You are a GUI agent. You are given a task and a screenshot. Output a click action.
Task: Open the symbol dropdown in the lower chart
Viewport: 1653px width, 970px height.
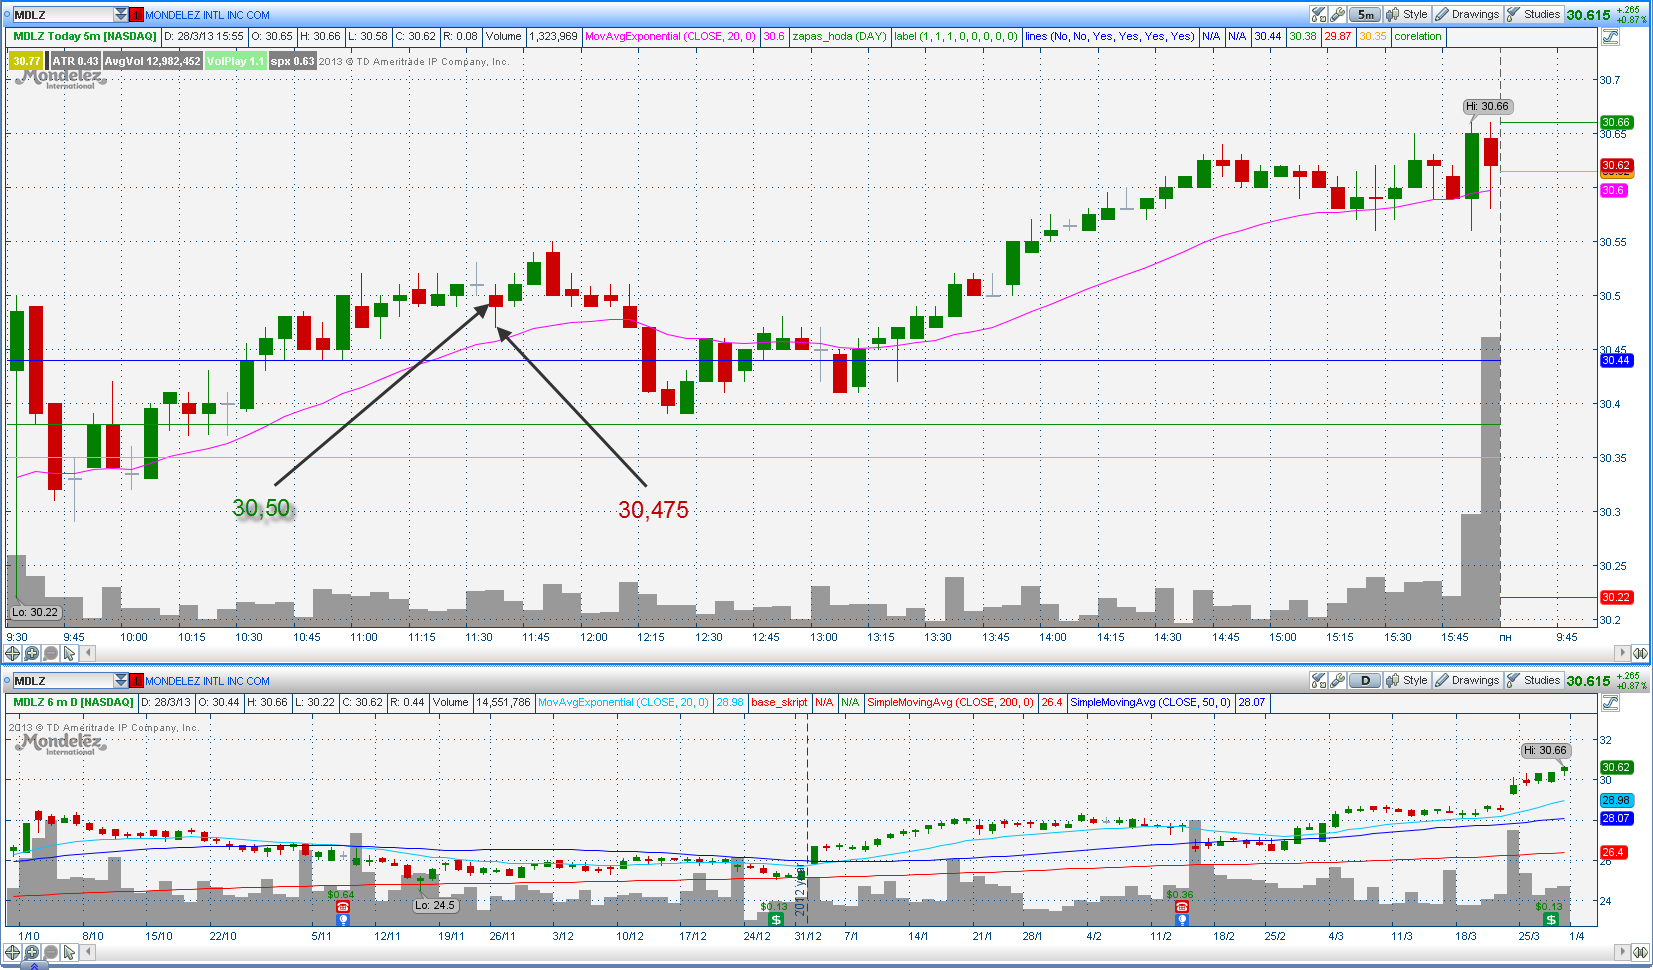point(121,680)
